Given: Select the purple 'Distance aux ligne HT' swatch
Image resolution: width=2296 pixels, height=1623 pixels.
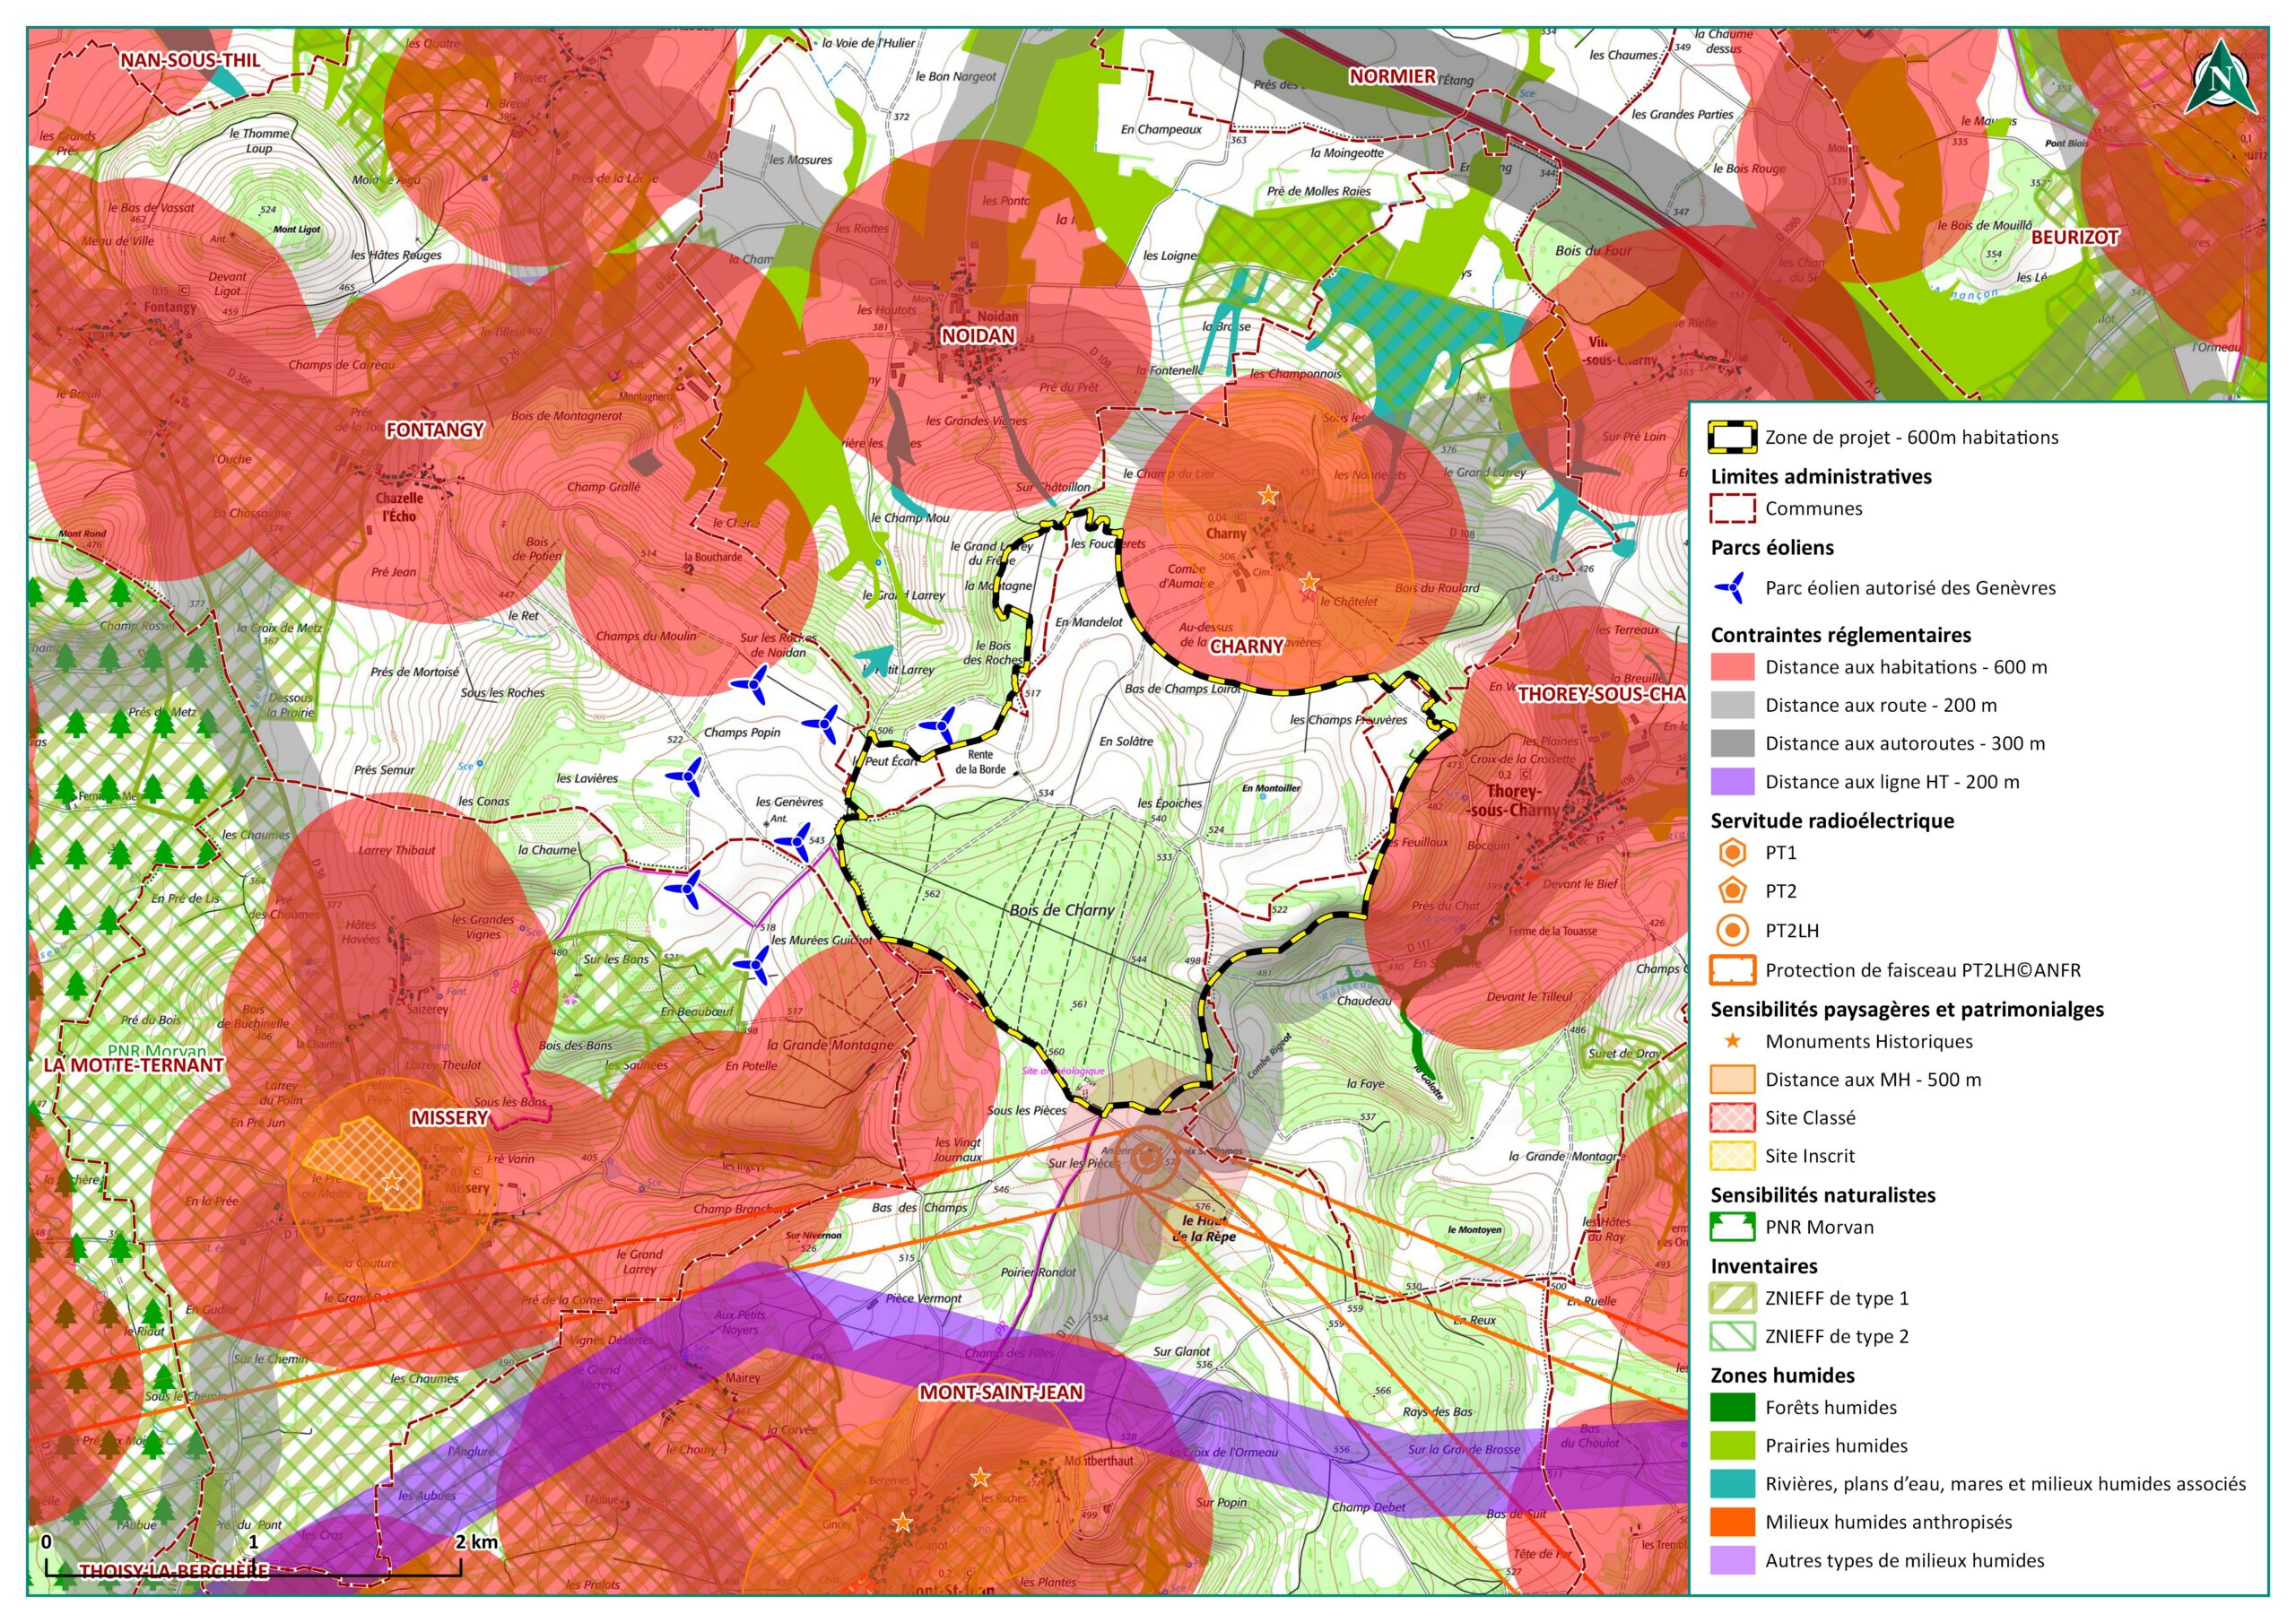Looking at the screenshot, I should [x=1732, y=782].
